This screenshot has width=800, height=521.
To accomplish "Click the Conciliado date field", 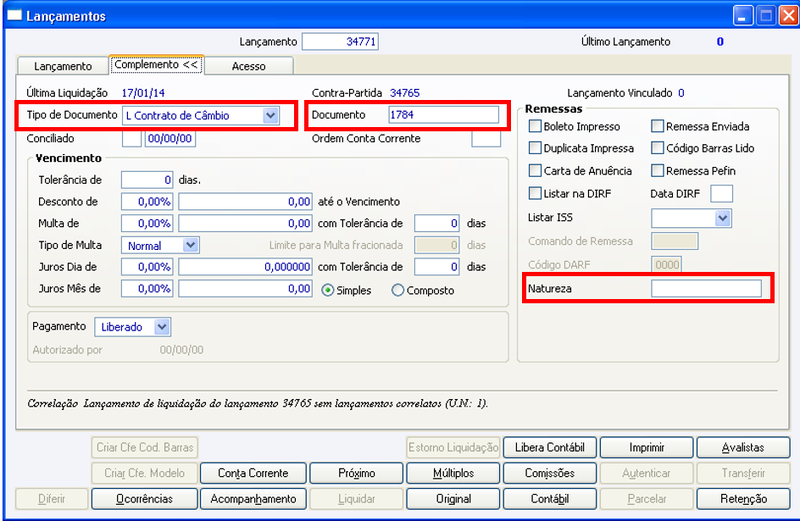I will [x=170, y=138].
